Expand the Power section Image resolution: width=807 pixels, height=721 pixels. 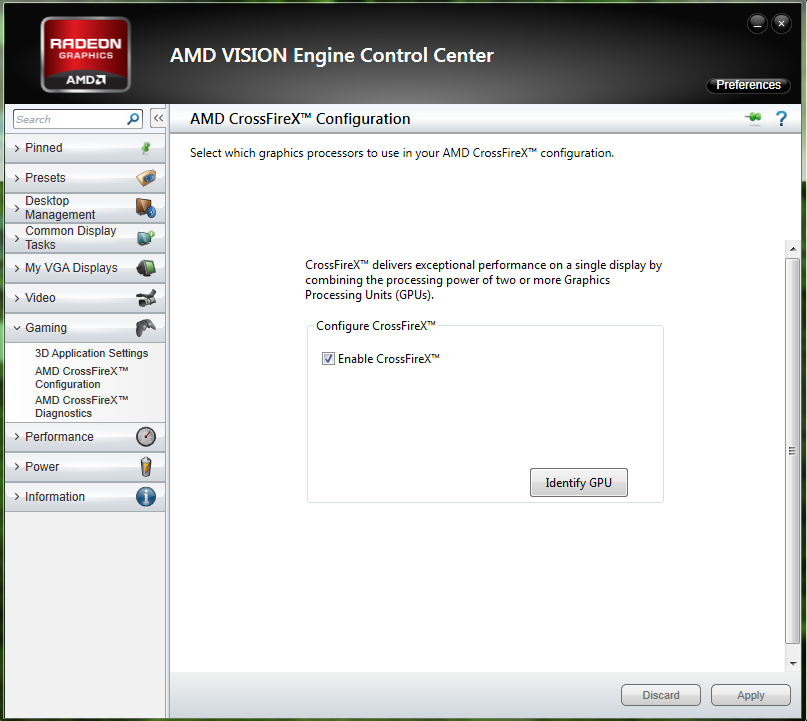(x=85, y=467)
